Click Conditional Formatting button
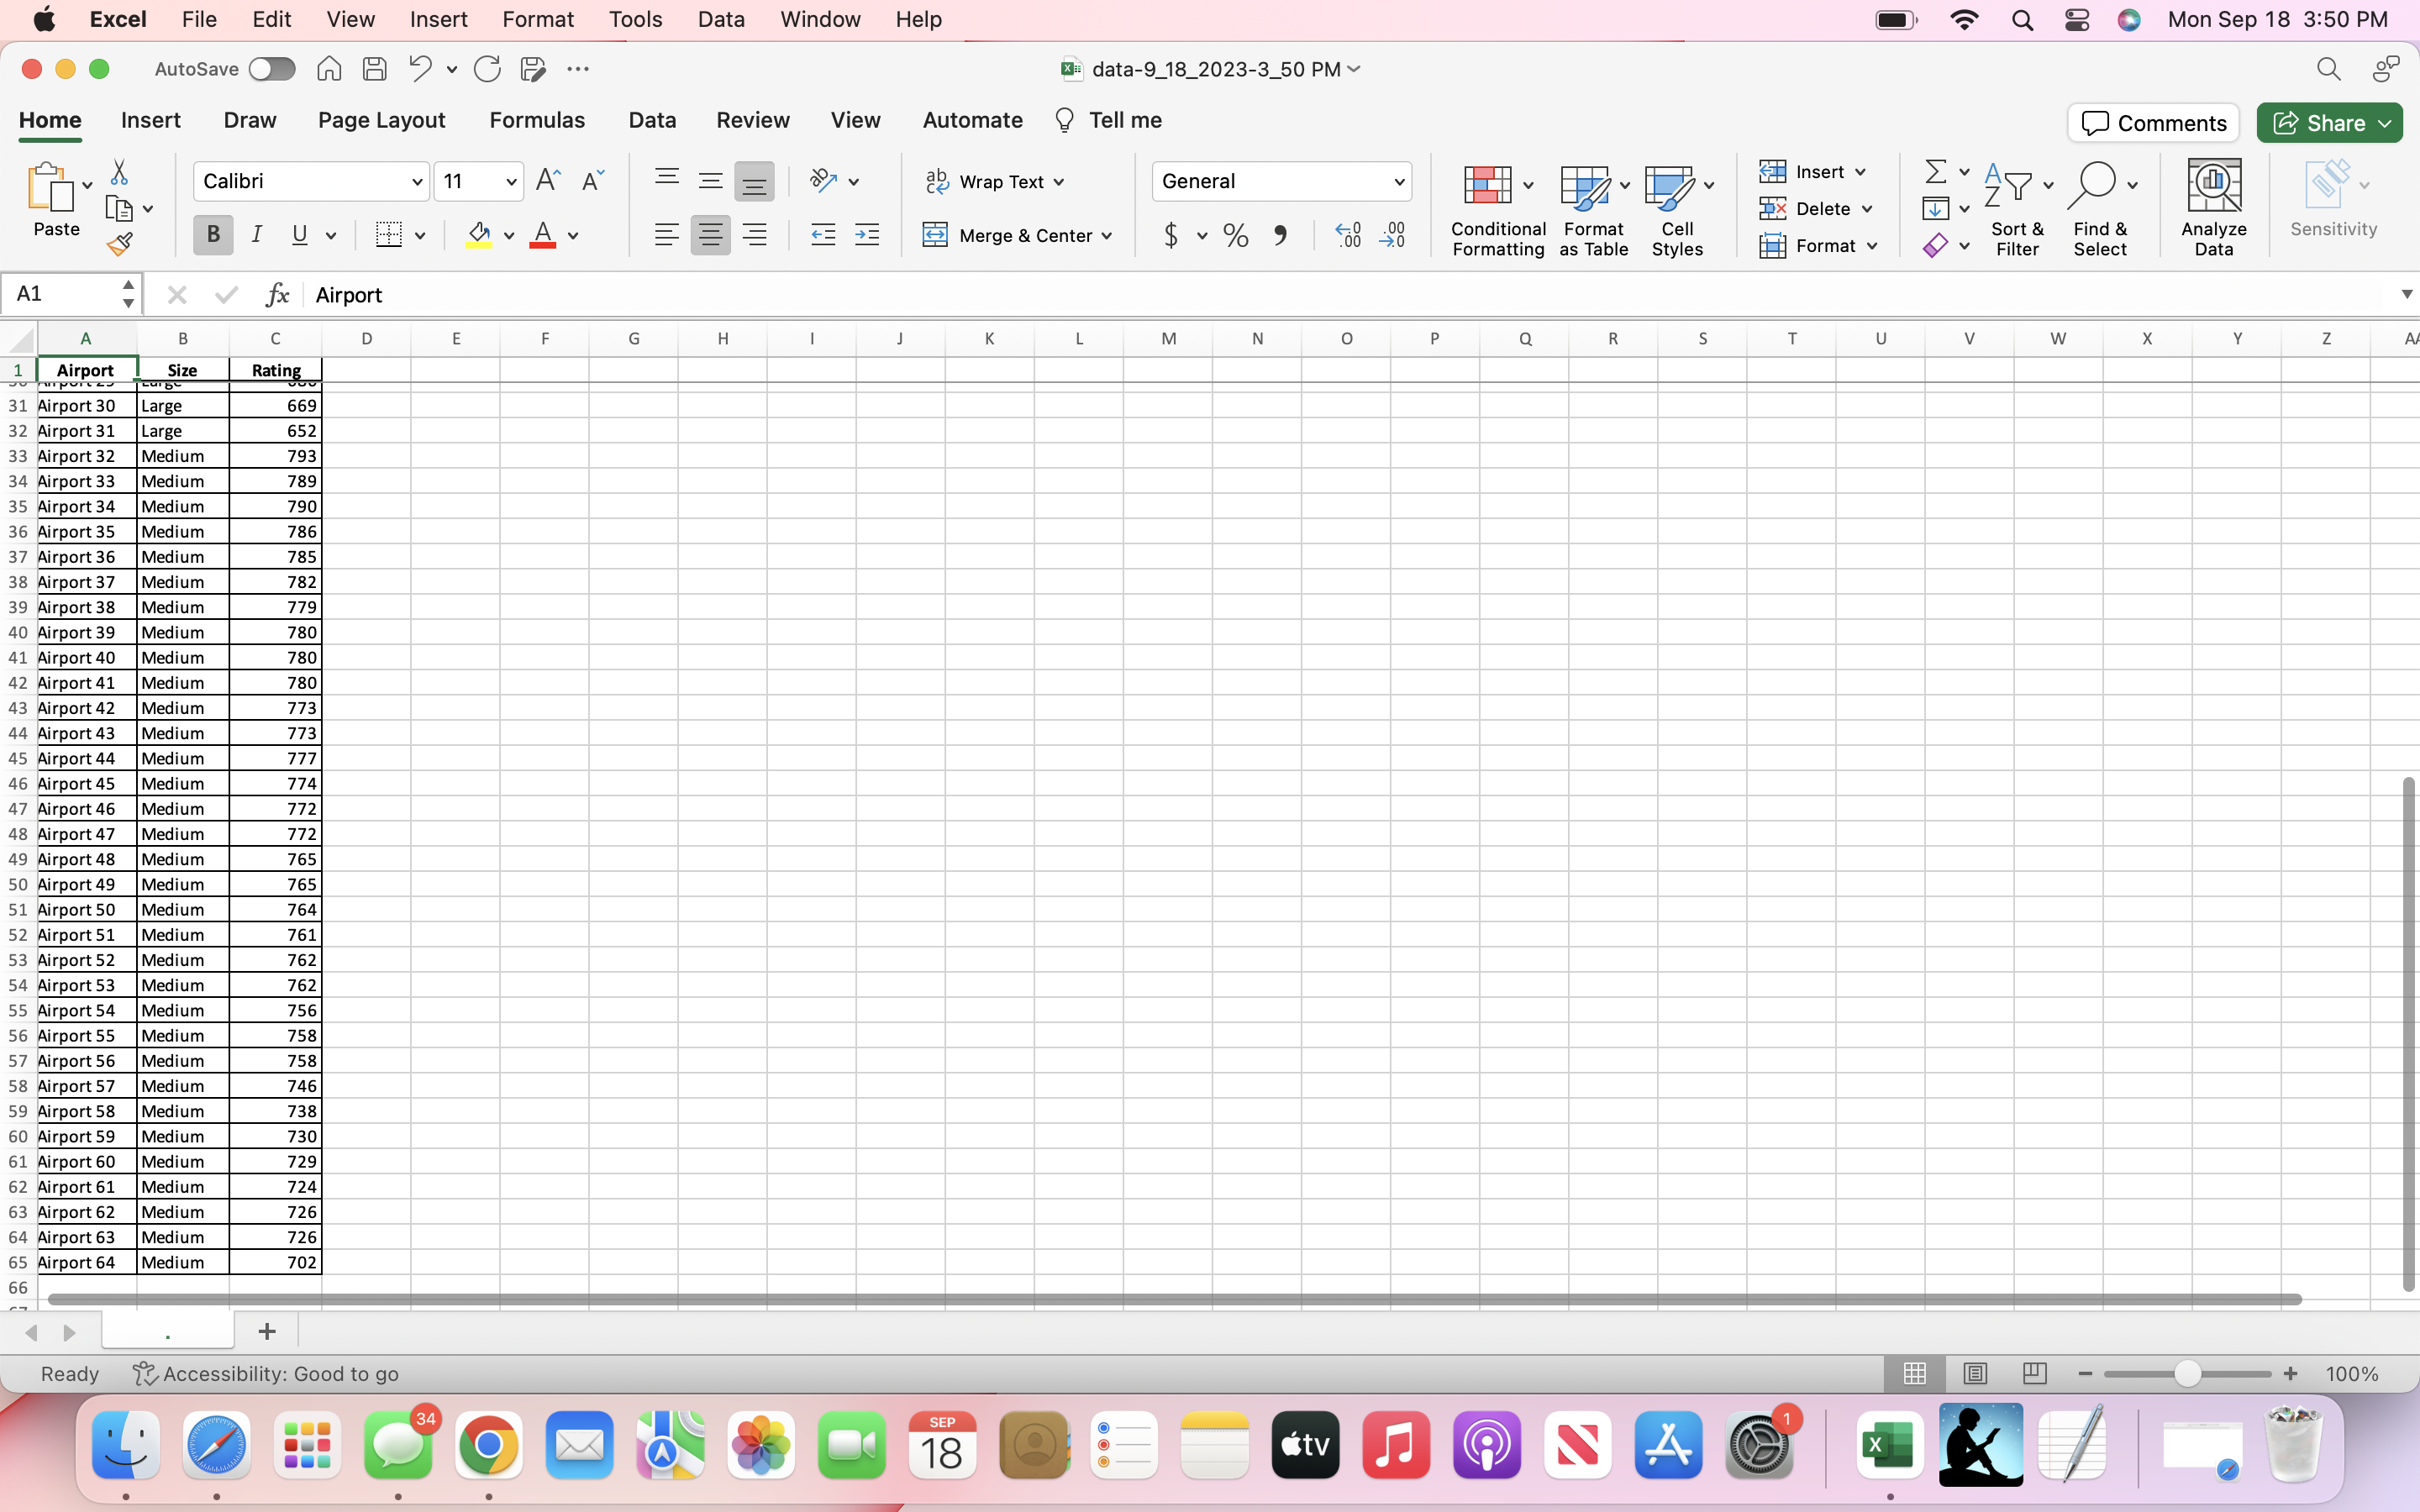 [x=1497, y=210]
